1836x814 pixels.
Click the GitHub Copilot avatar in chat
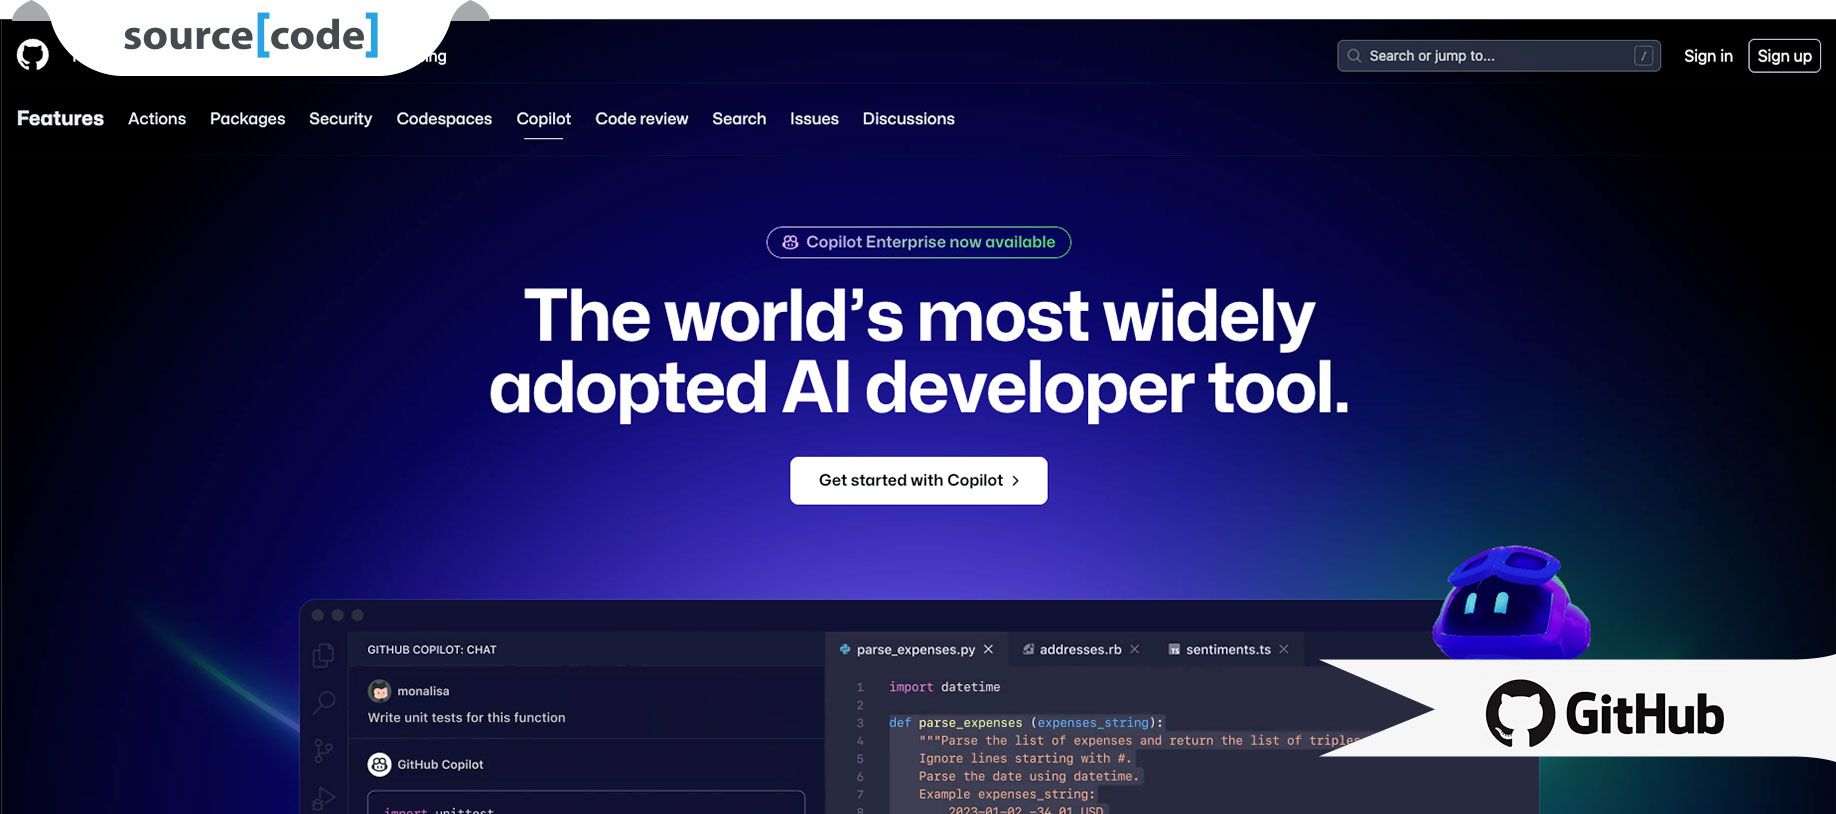(379, 764)
